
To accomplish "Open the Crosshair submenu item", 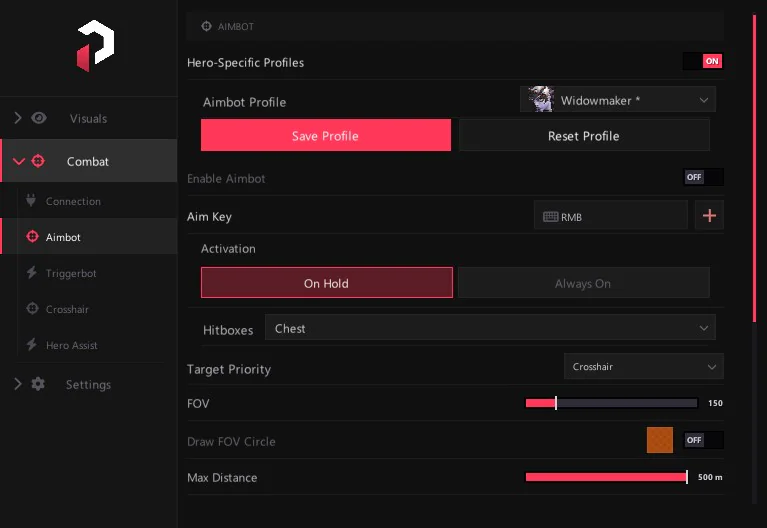I will [89, 309].
